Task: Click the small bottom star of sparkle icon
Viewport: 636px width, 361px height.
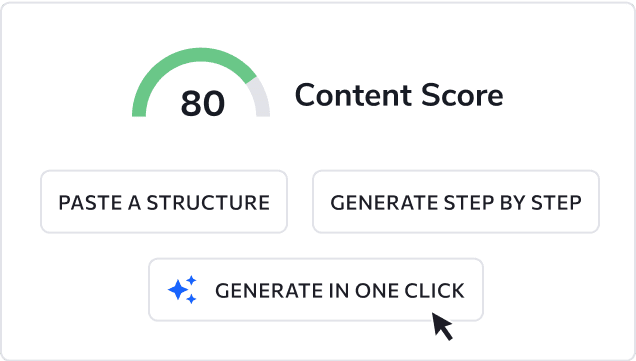Action: tap(191, 299)
